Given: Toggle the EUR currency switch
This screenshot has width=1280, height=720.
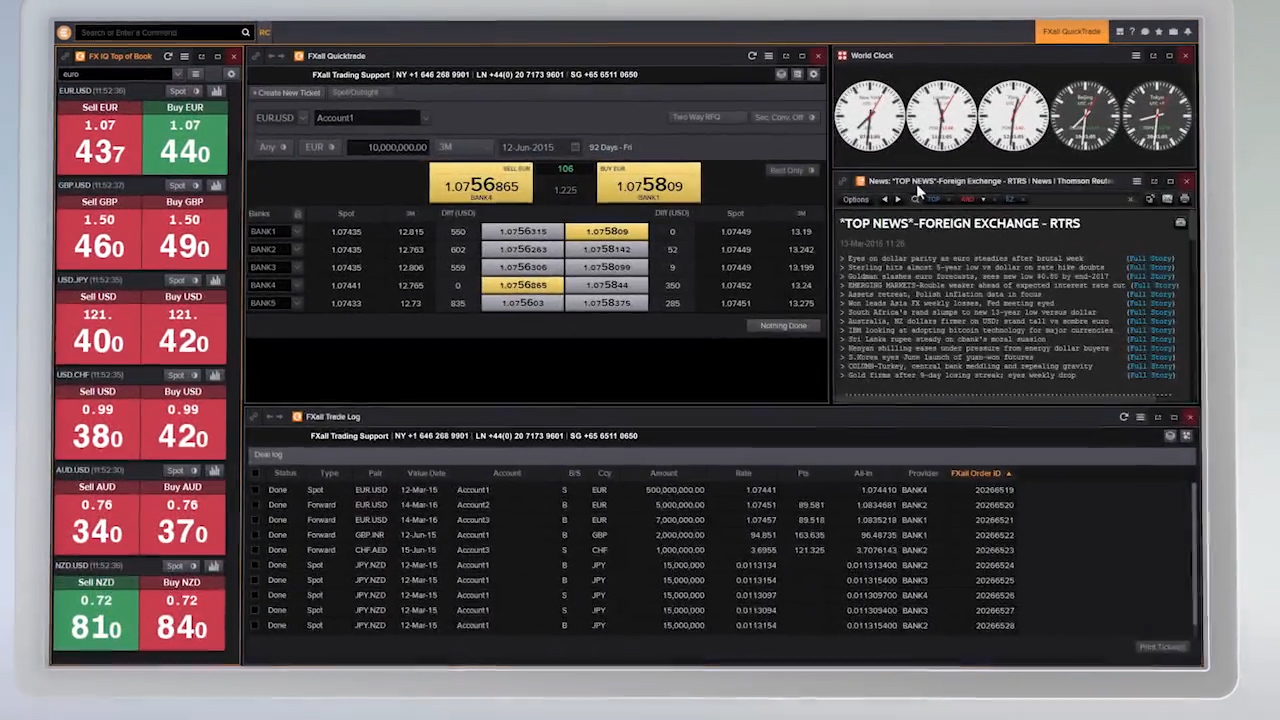Looking at the screenshot, I should pos(320,147).
